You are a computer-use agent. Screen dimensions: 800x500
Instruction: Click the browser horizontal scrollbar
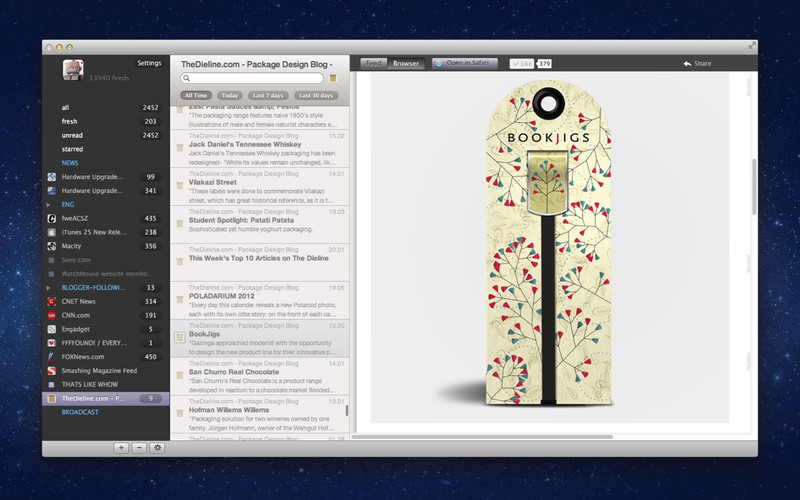point(482,437)
